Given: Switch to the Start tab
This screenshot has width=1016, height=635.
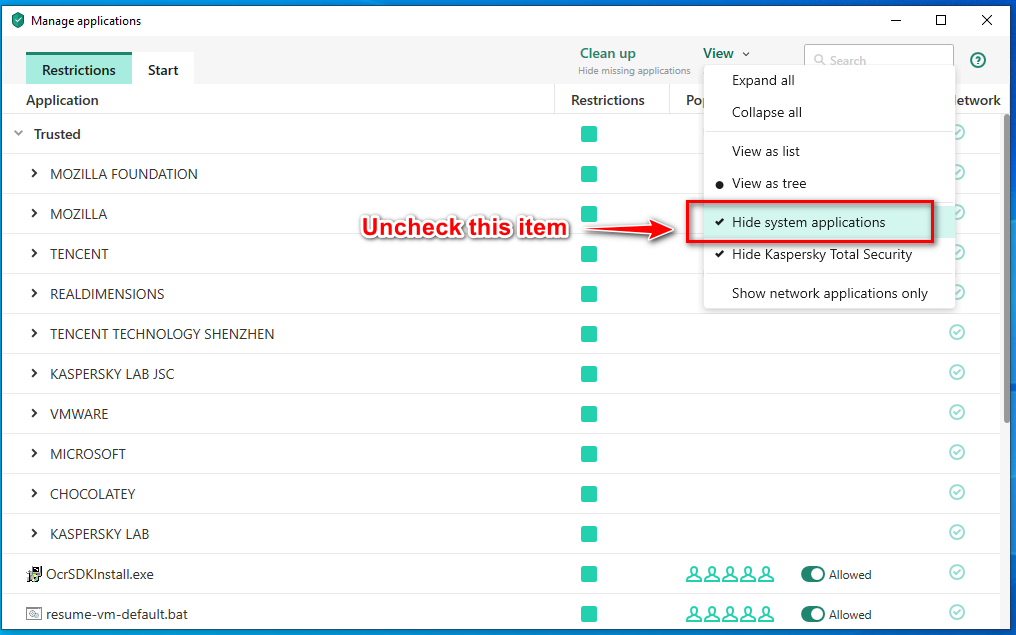Looking at the screenshot, I should 163,69.
